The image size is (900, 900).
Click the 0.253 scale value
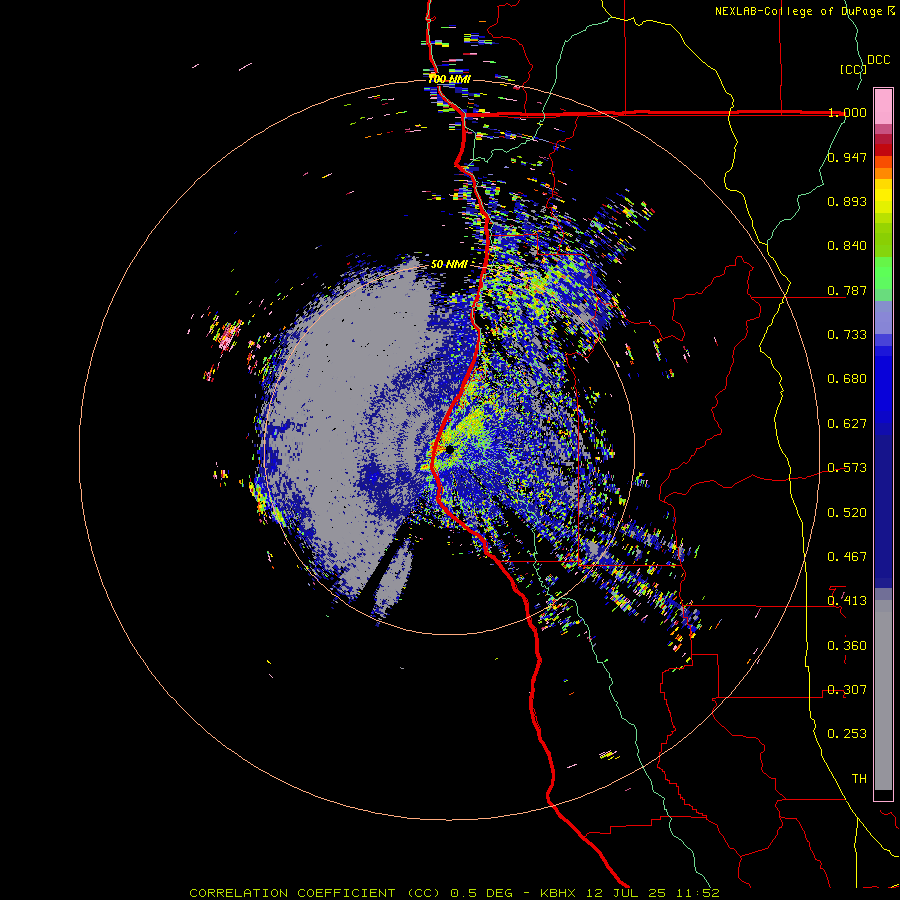847,734
